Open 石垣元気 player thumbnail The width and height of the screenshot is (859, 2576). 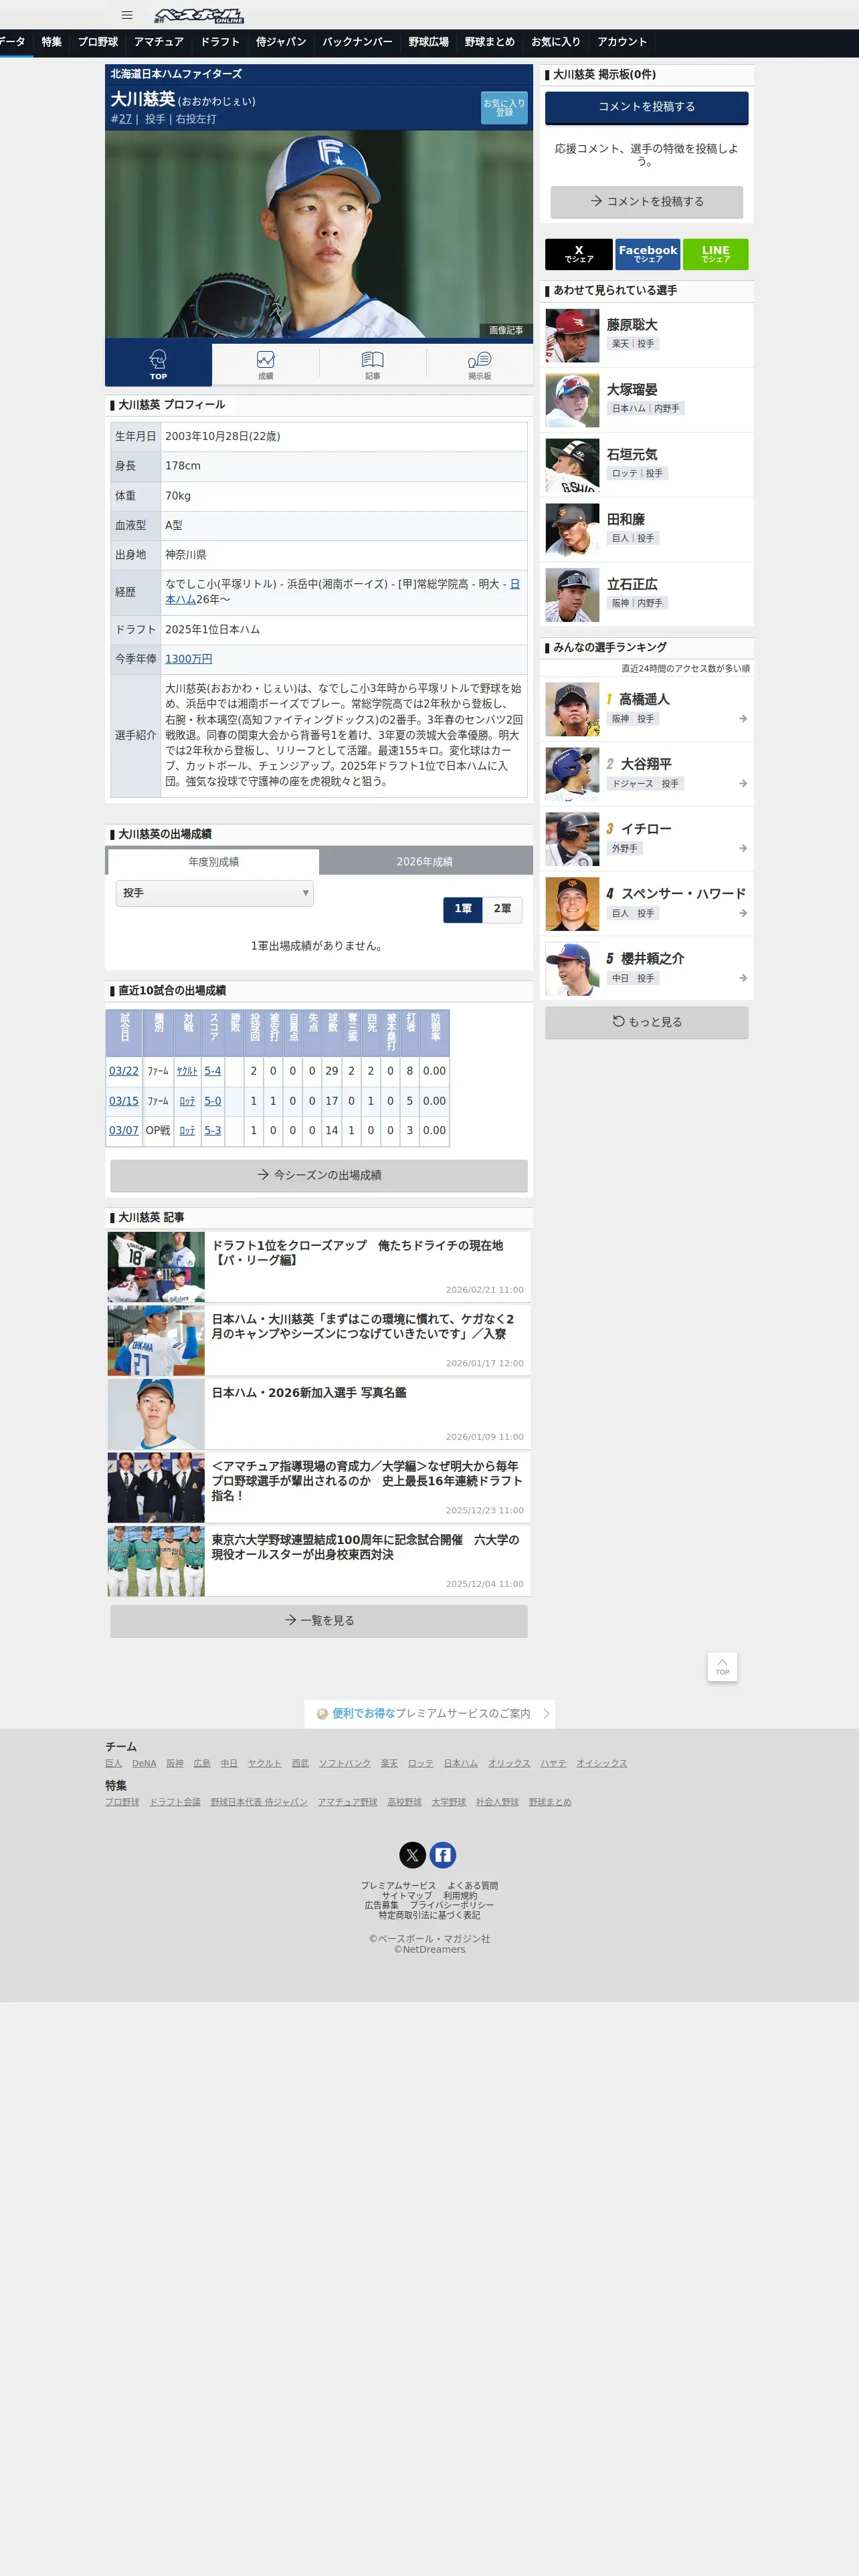click(x=572, y=465)
